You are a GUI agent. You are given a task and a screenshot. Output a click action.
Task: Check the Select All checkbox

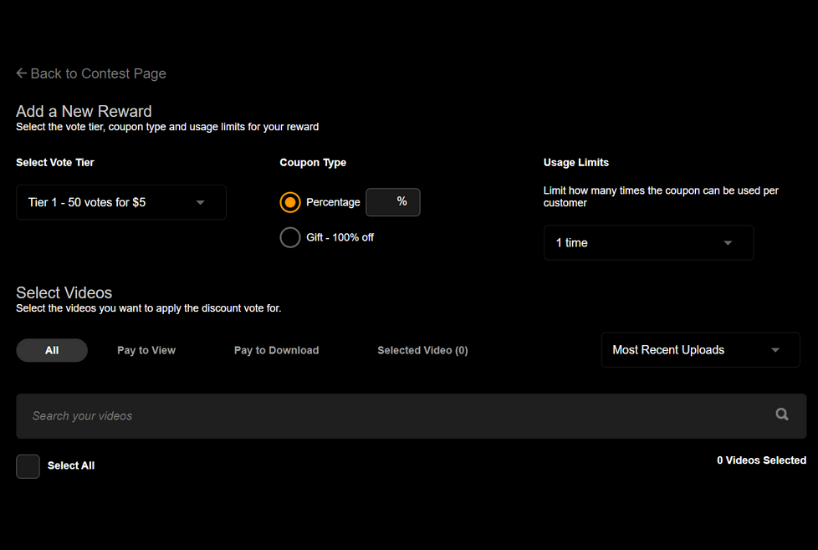28,466
